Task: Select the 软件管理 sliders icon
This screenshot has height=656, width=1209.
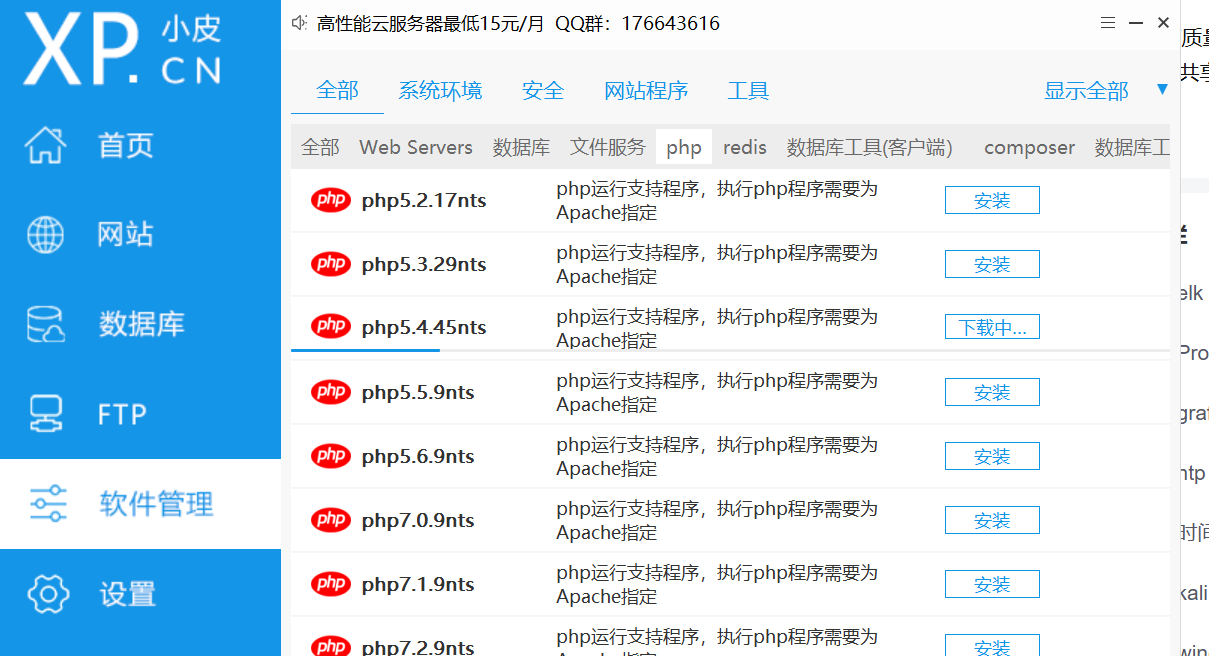Action: coord(47,503)
